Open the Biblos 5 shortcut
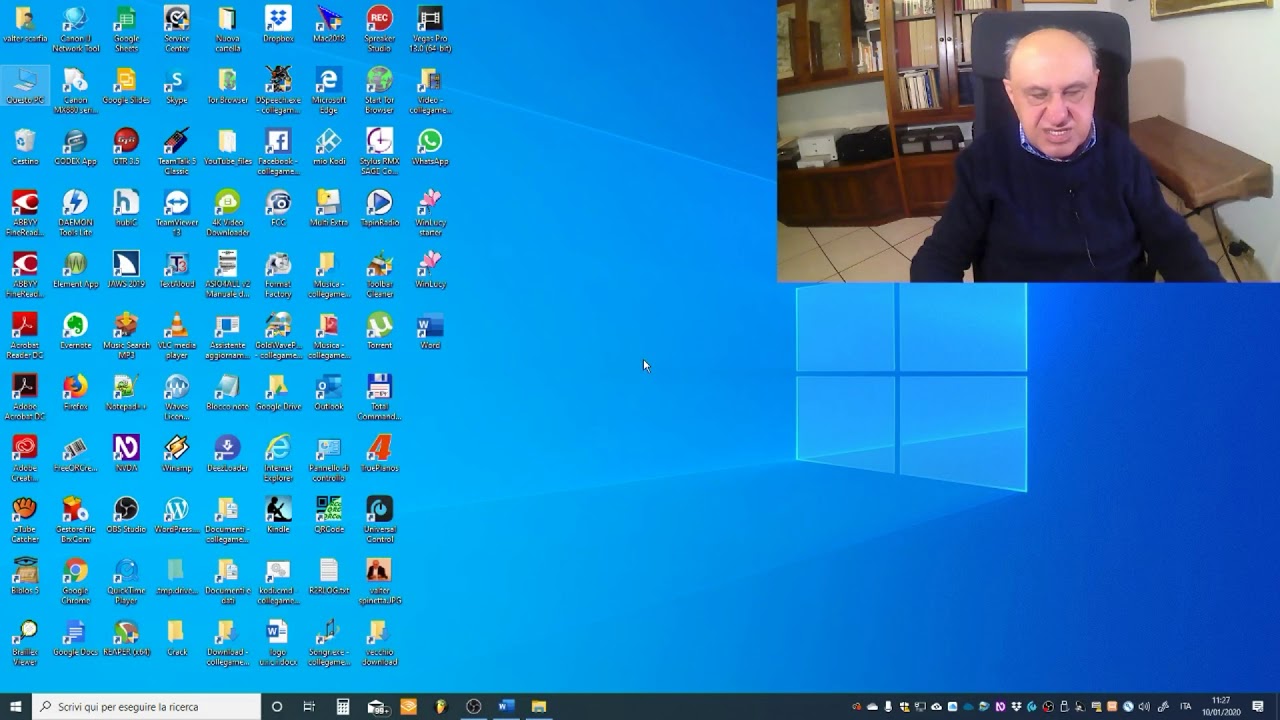Image resolution: width=1280 pixels, height=720 pixels. [x=25, y=576]
